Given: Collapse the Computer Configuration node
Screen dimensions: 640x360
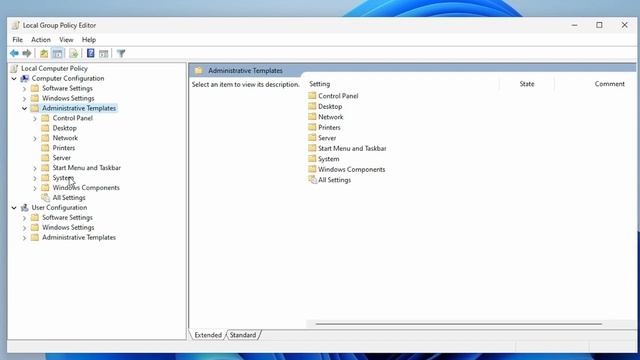Looking at the screenshot, I should coord(14,78).
